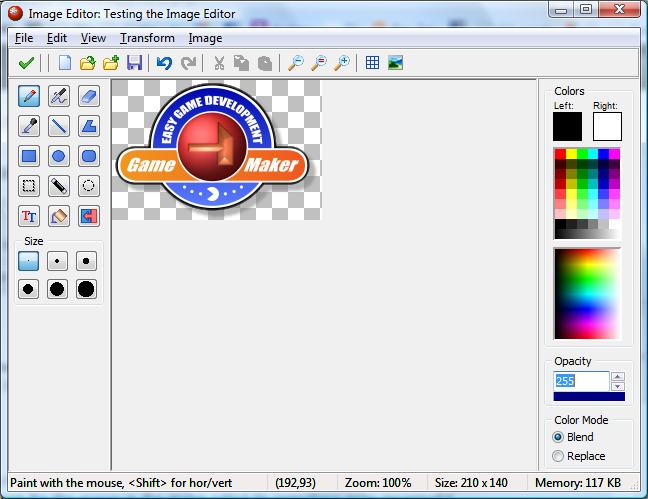Viewport: 648px width, 499px height.
Task: Pick a color from the spectrum gradient
Action: 587,294
